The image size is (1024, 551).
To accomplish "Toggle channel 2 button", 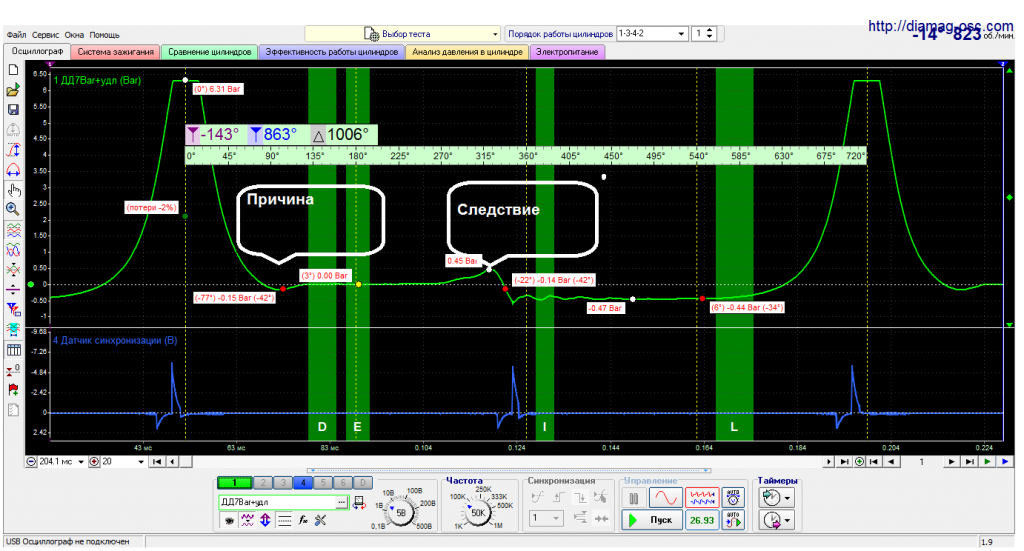I will tap(263, 482).
